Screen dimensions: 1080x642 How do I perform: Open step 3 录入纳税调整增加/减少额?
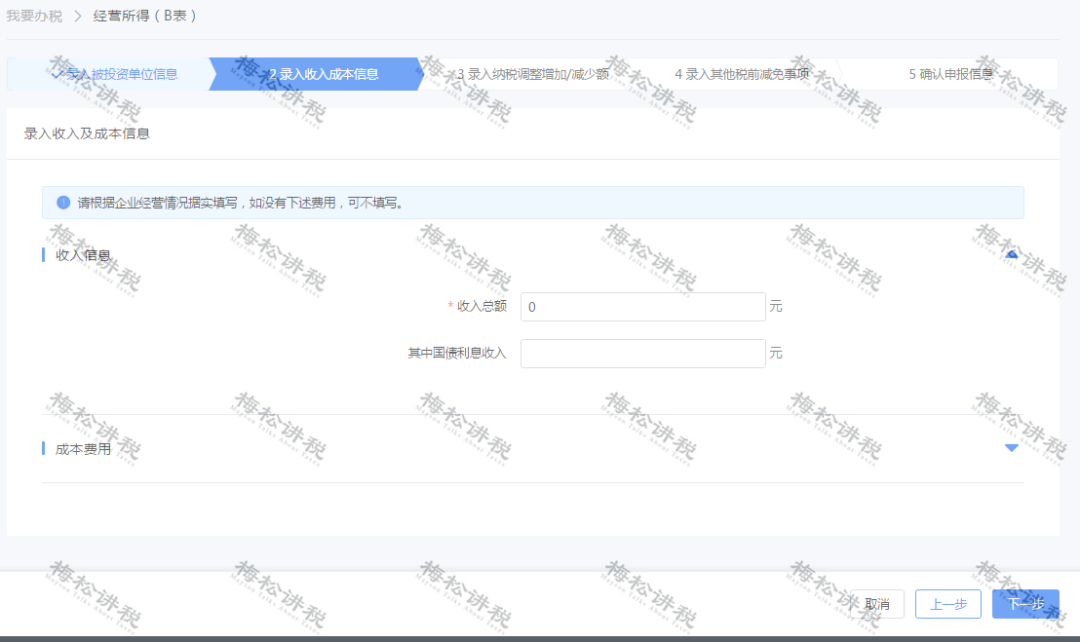click(x=532, y=74)
